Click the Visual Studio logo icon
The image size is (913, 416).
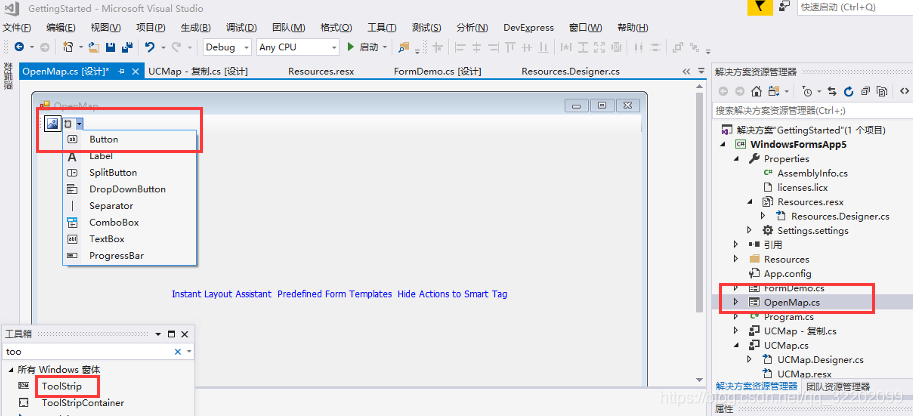point(11,8)
